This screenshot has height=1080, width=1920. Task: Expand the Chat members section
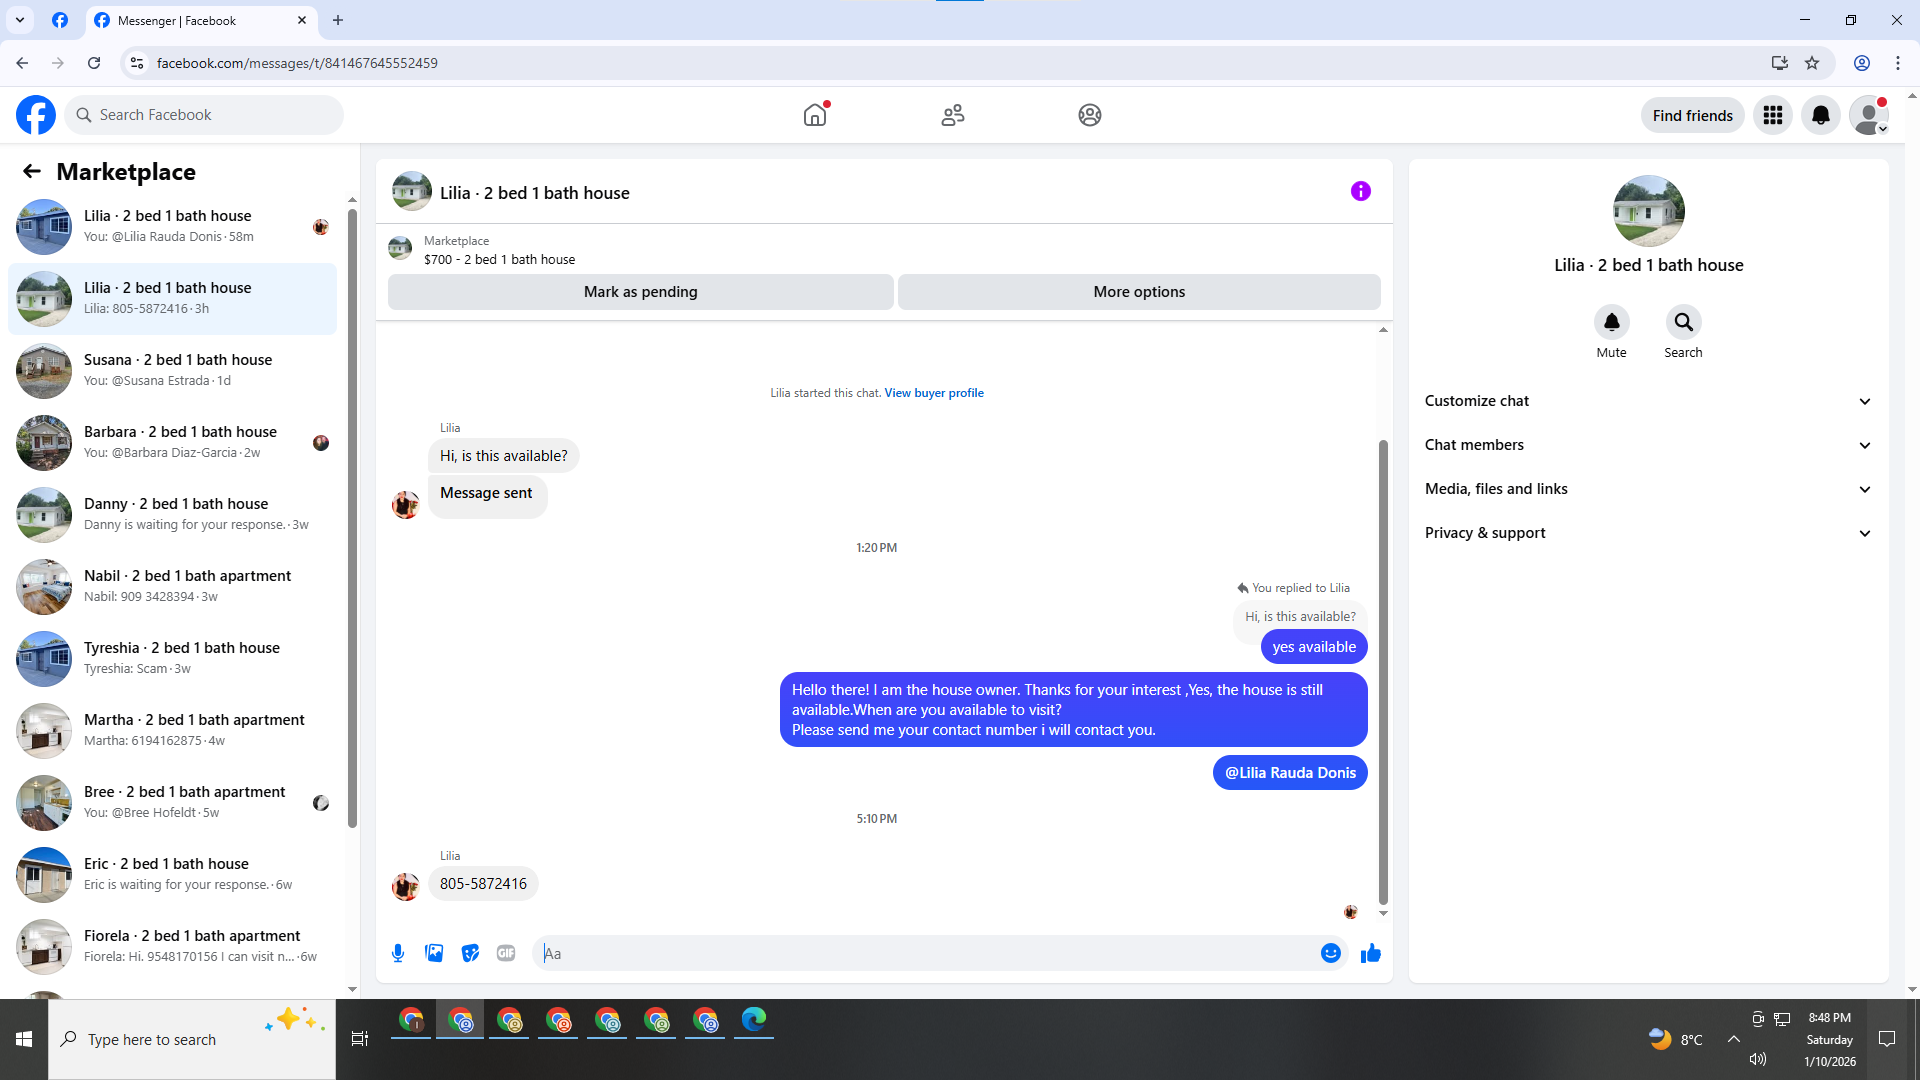(x=1648, y=445)
